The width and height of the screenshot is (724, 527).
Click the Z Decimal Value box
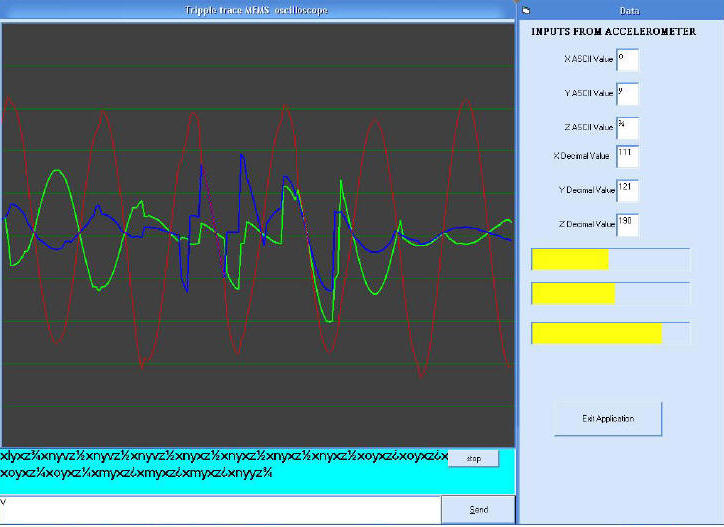(x=628, y=224)
